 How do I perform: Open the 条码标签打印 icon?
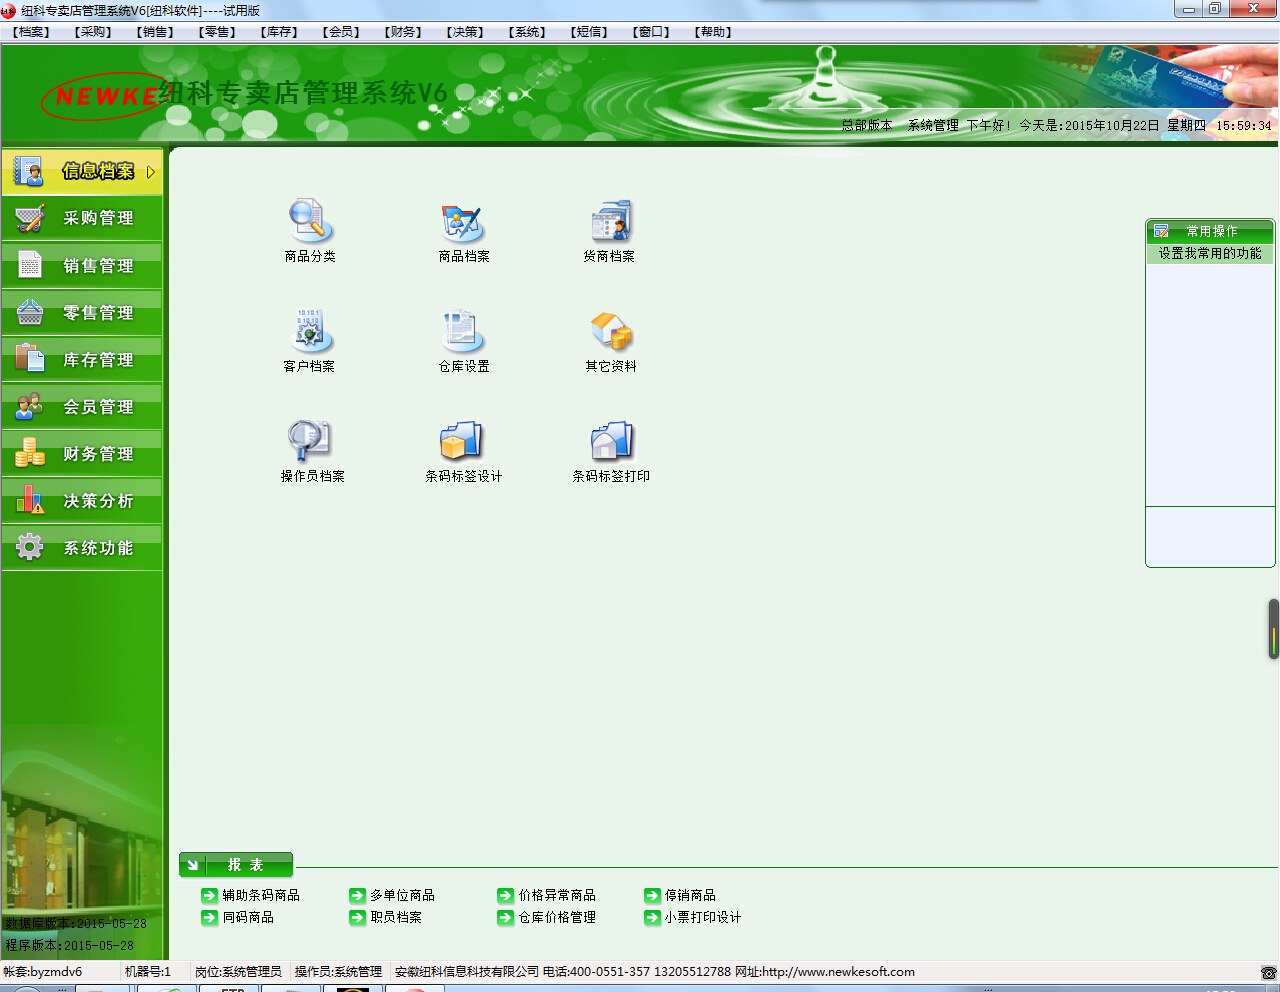click(610, 442)
